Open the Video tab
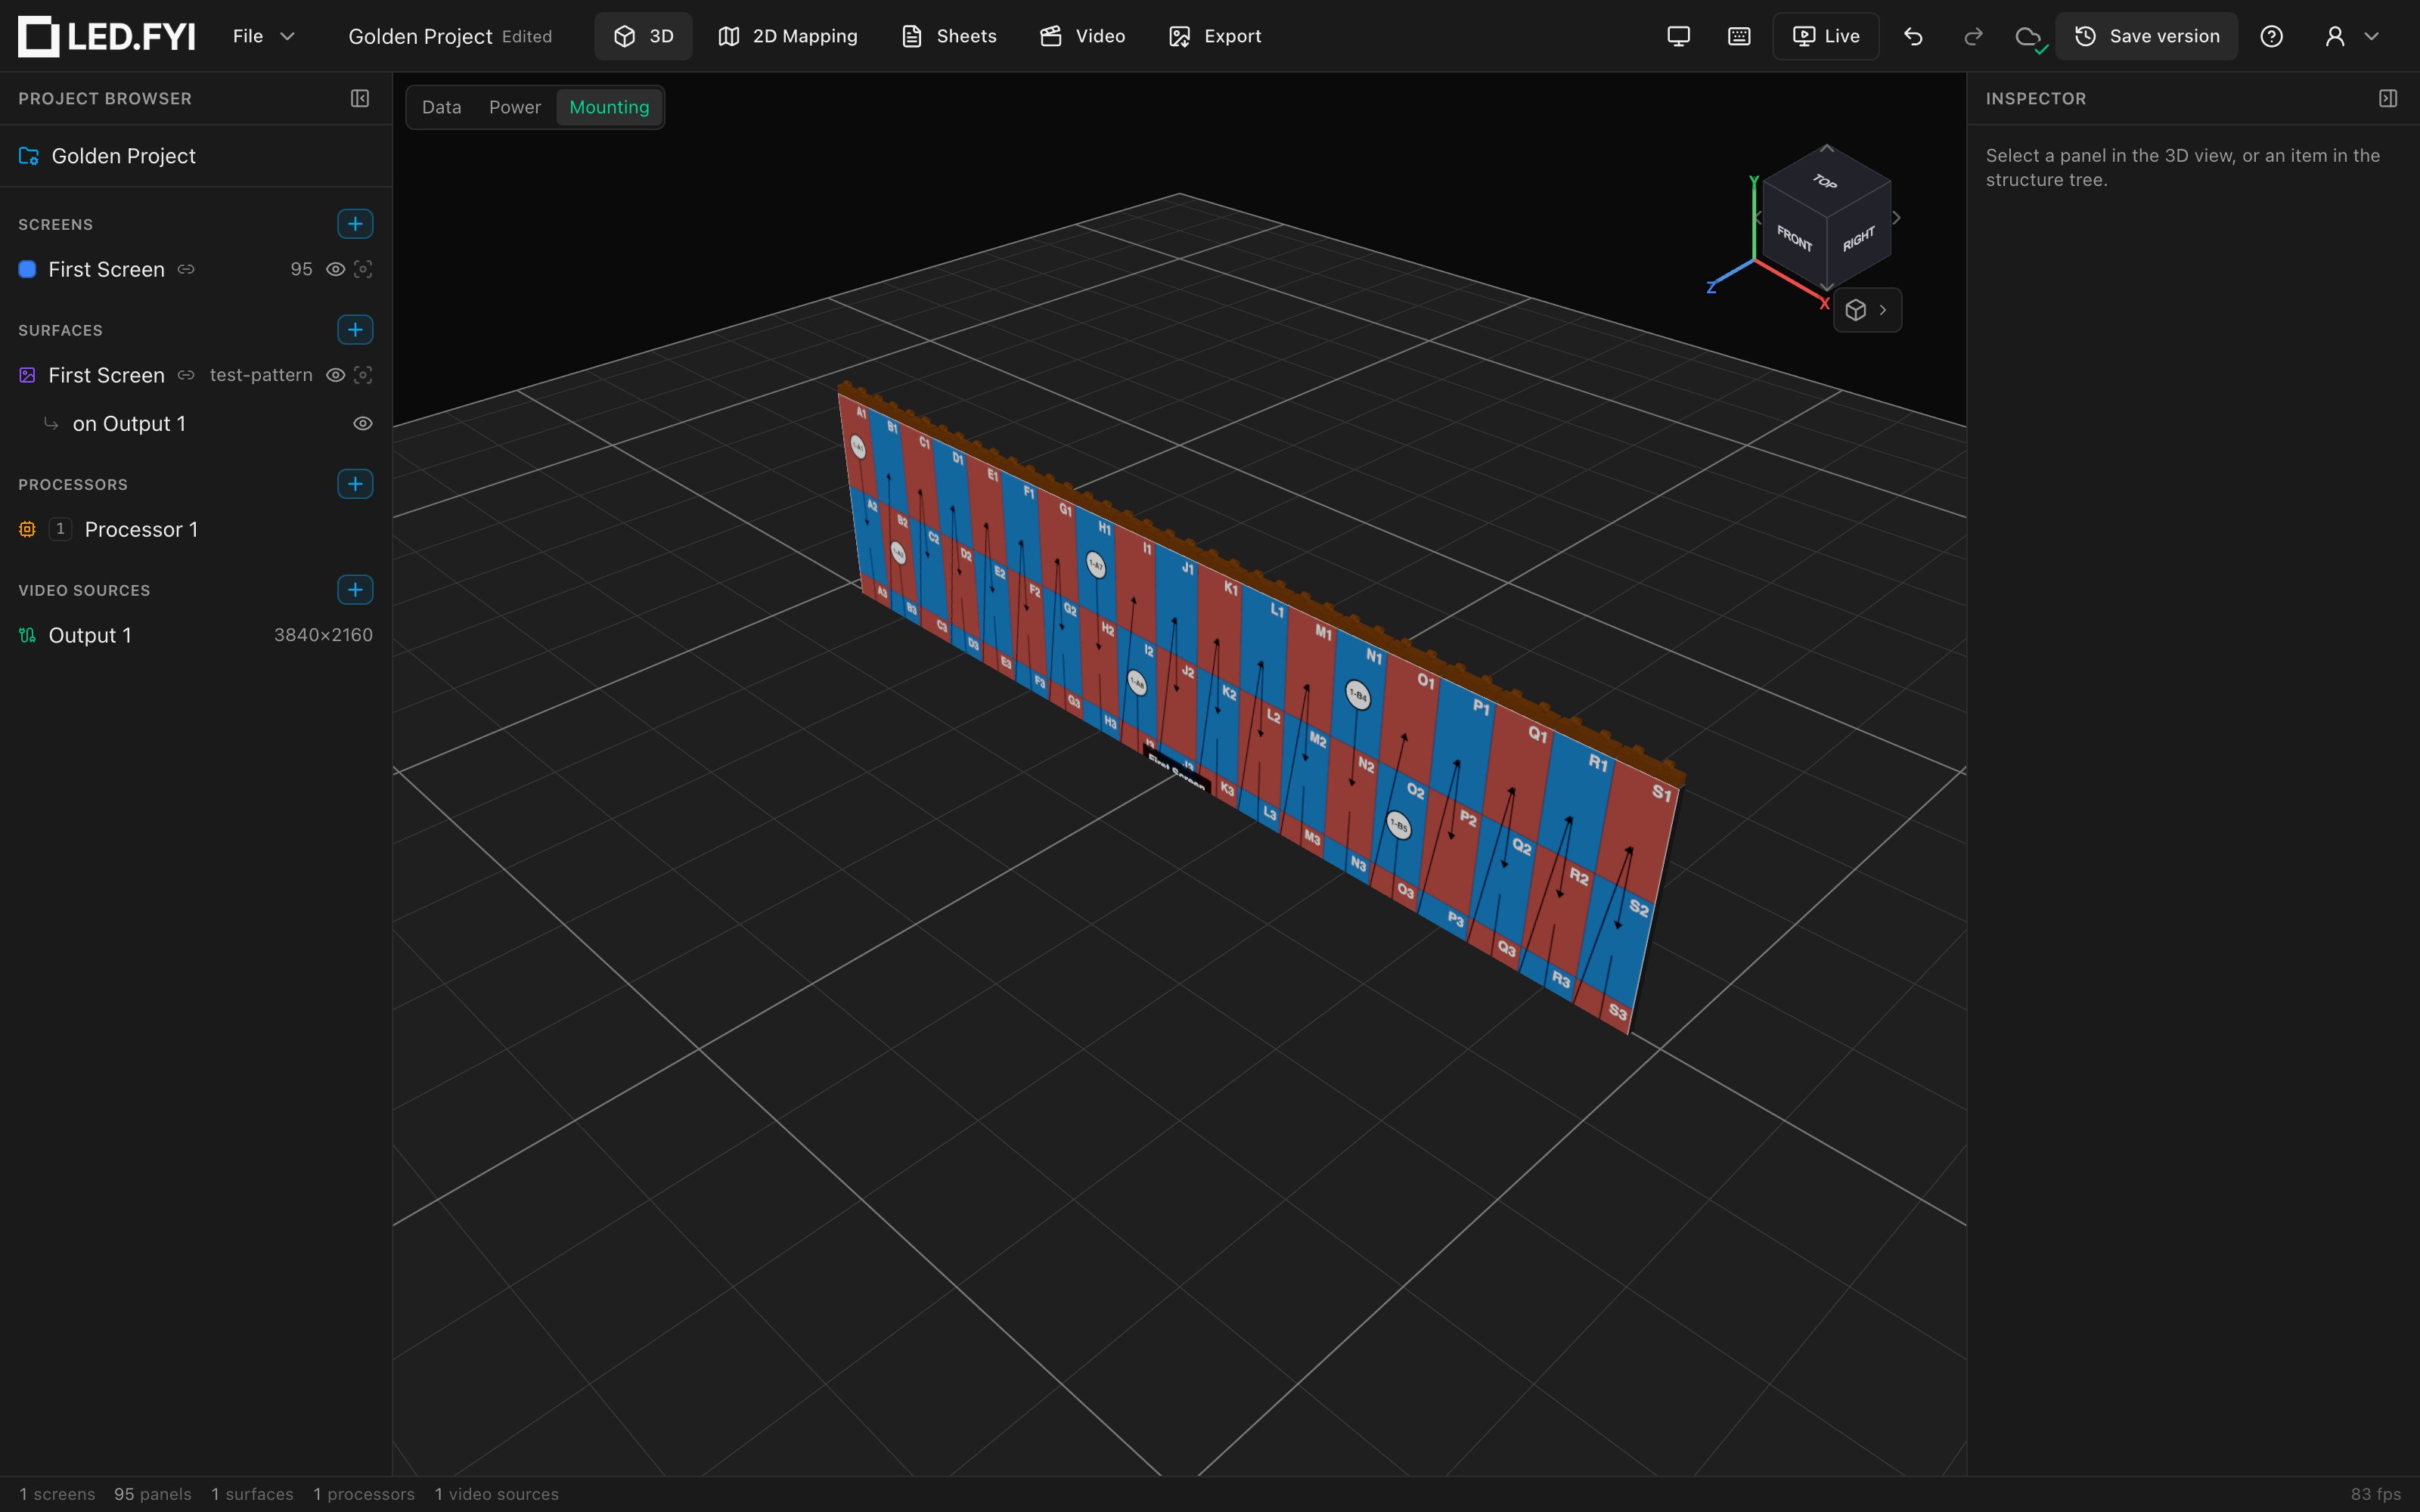Image resolution: width=2420 pixels, height=1512 pixels. click(1083, 36)
